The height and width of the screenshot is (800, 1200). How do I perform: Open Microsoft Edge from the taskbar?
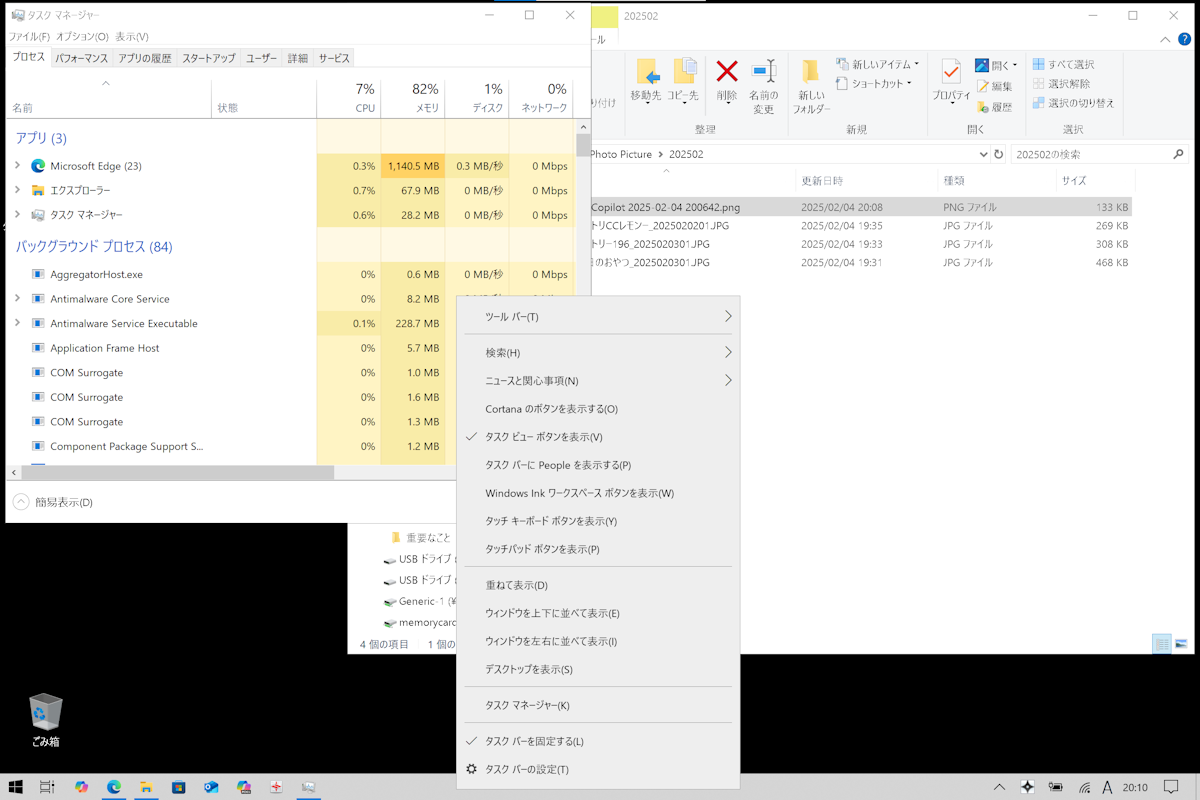coord(114,787)
